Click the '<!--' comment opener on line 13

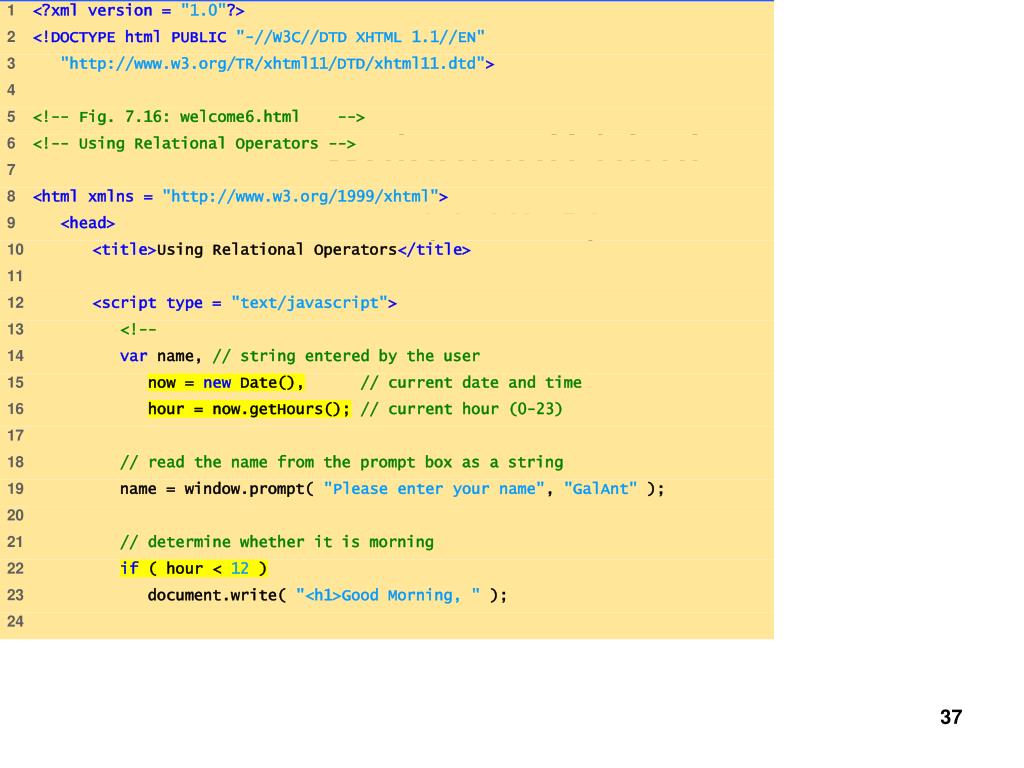coord(138,330)
